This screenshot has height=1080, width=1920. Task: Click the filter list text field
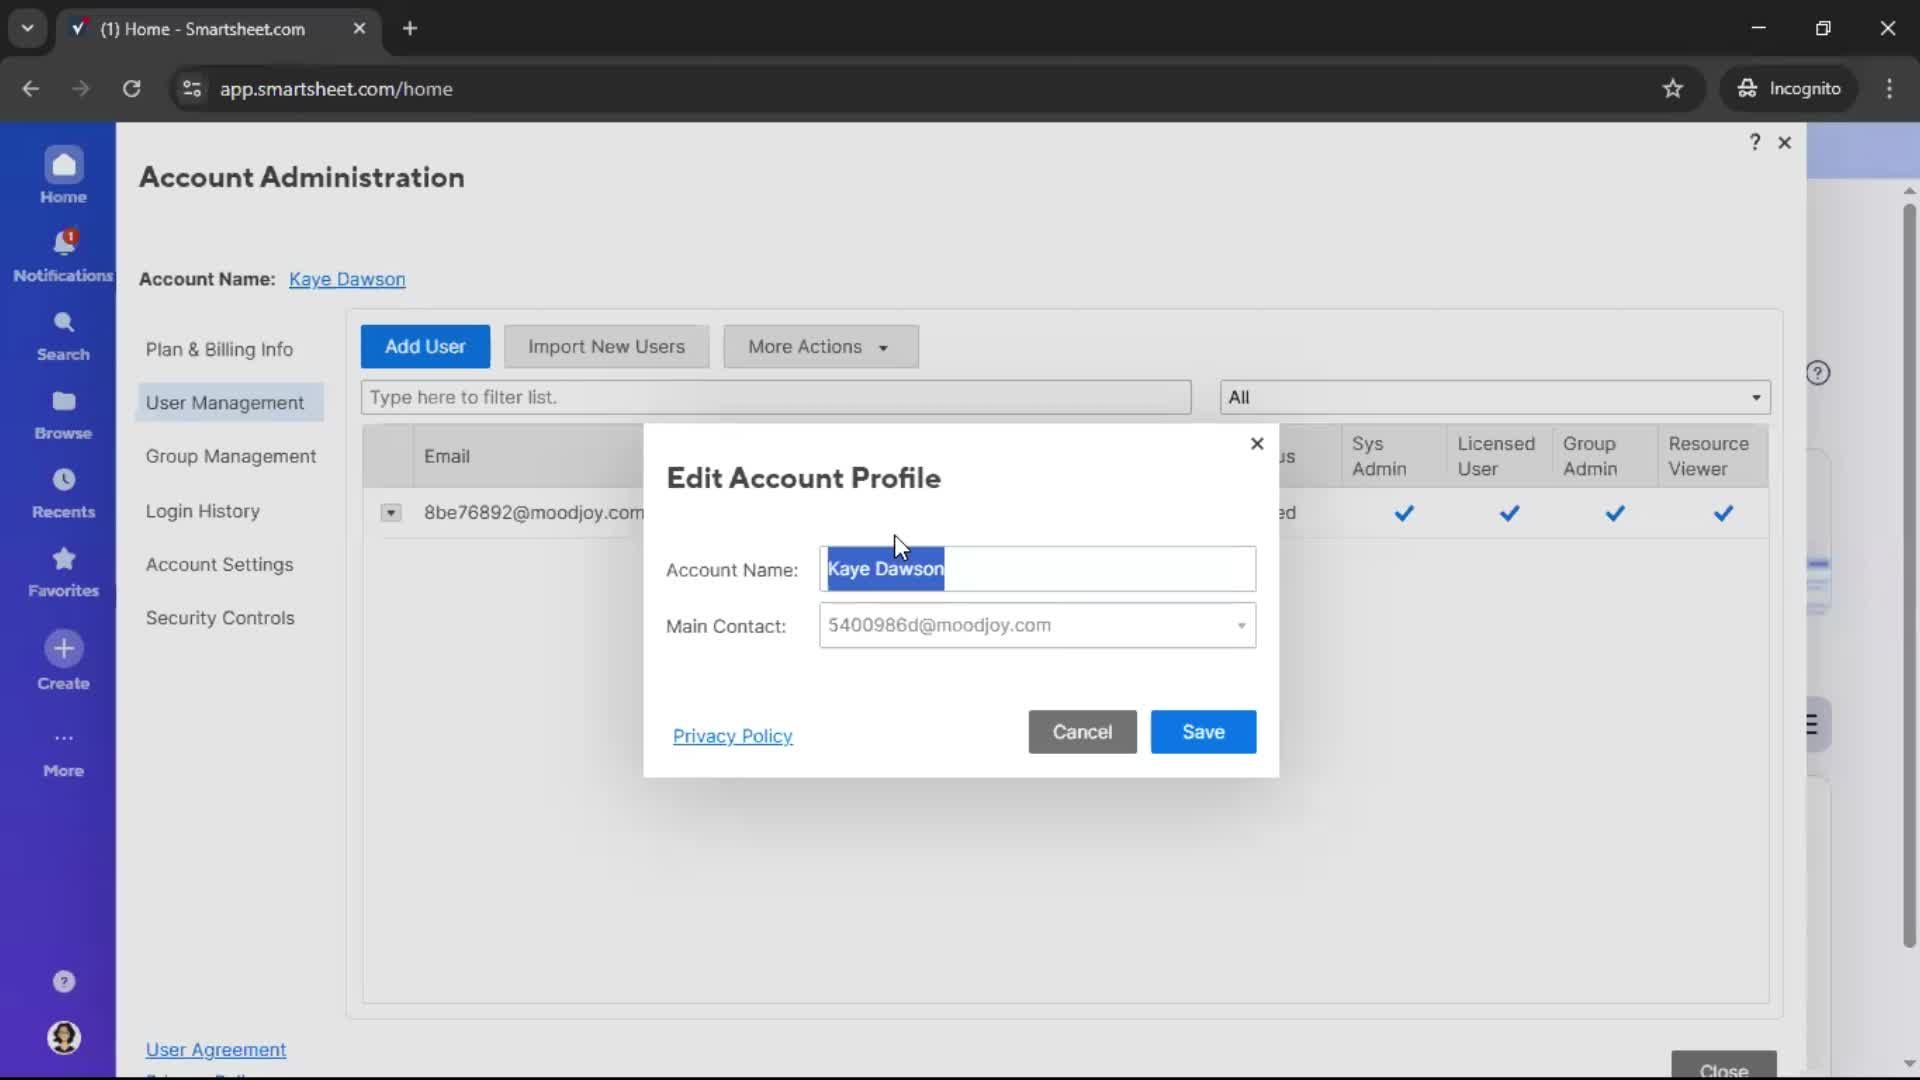coord(776,397)
